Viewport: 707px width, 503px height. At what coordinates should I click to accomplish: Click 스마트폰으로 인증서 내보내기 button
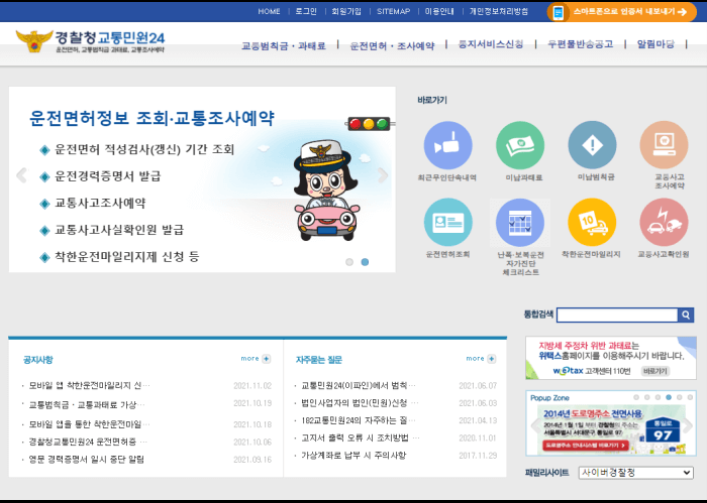pos(621,12)
